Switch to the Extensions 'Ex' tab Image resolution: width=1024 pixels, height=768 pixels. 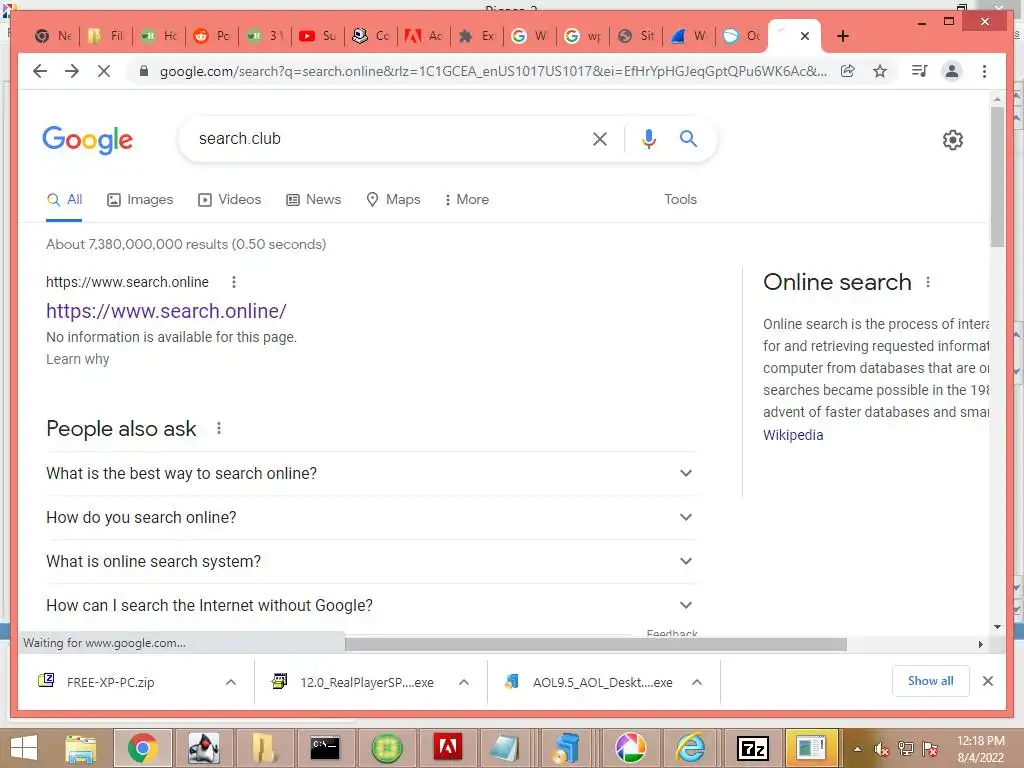coord(476,36)
